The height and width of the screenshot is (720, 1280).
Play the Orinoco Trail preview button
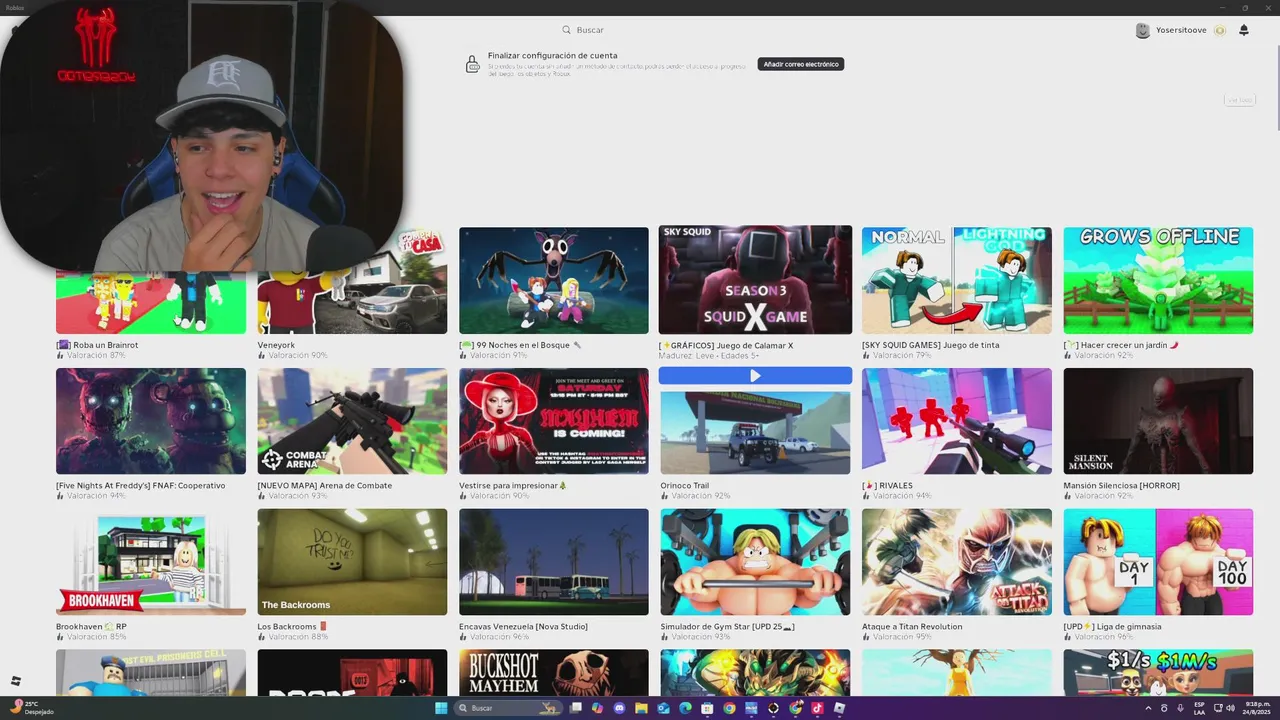755,376
